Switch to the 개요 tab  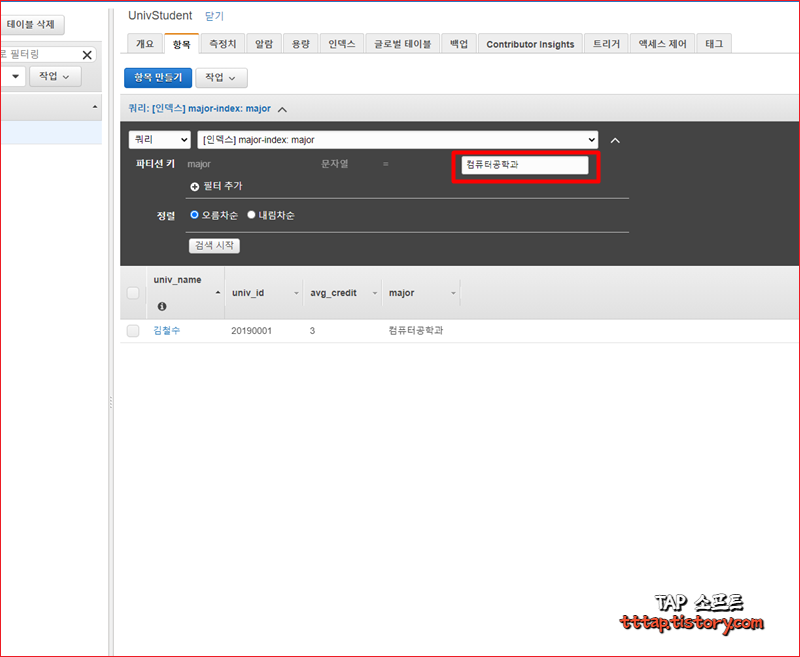145,44
